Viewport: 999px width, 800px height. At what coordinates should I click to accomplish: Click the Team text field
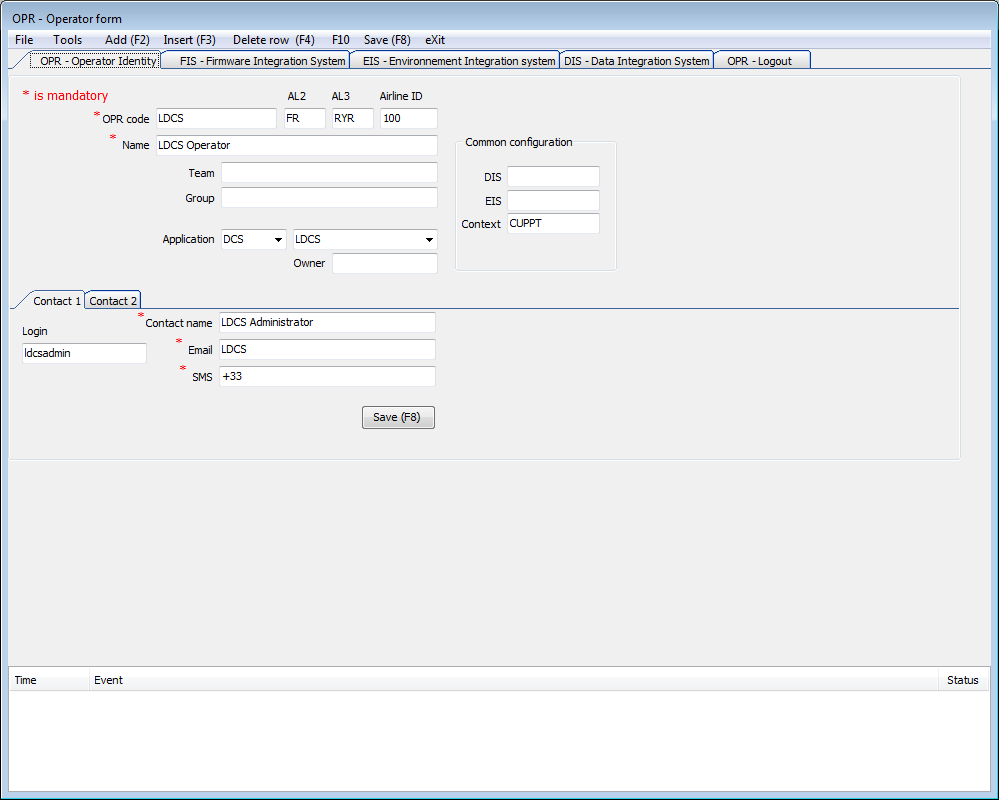328,173
